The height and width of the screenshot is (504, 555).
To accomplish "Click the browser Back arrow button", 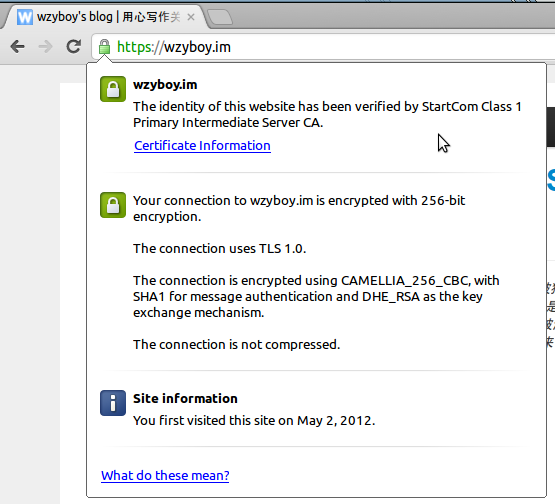I will coord(17,46).
